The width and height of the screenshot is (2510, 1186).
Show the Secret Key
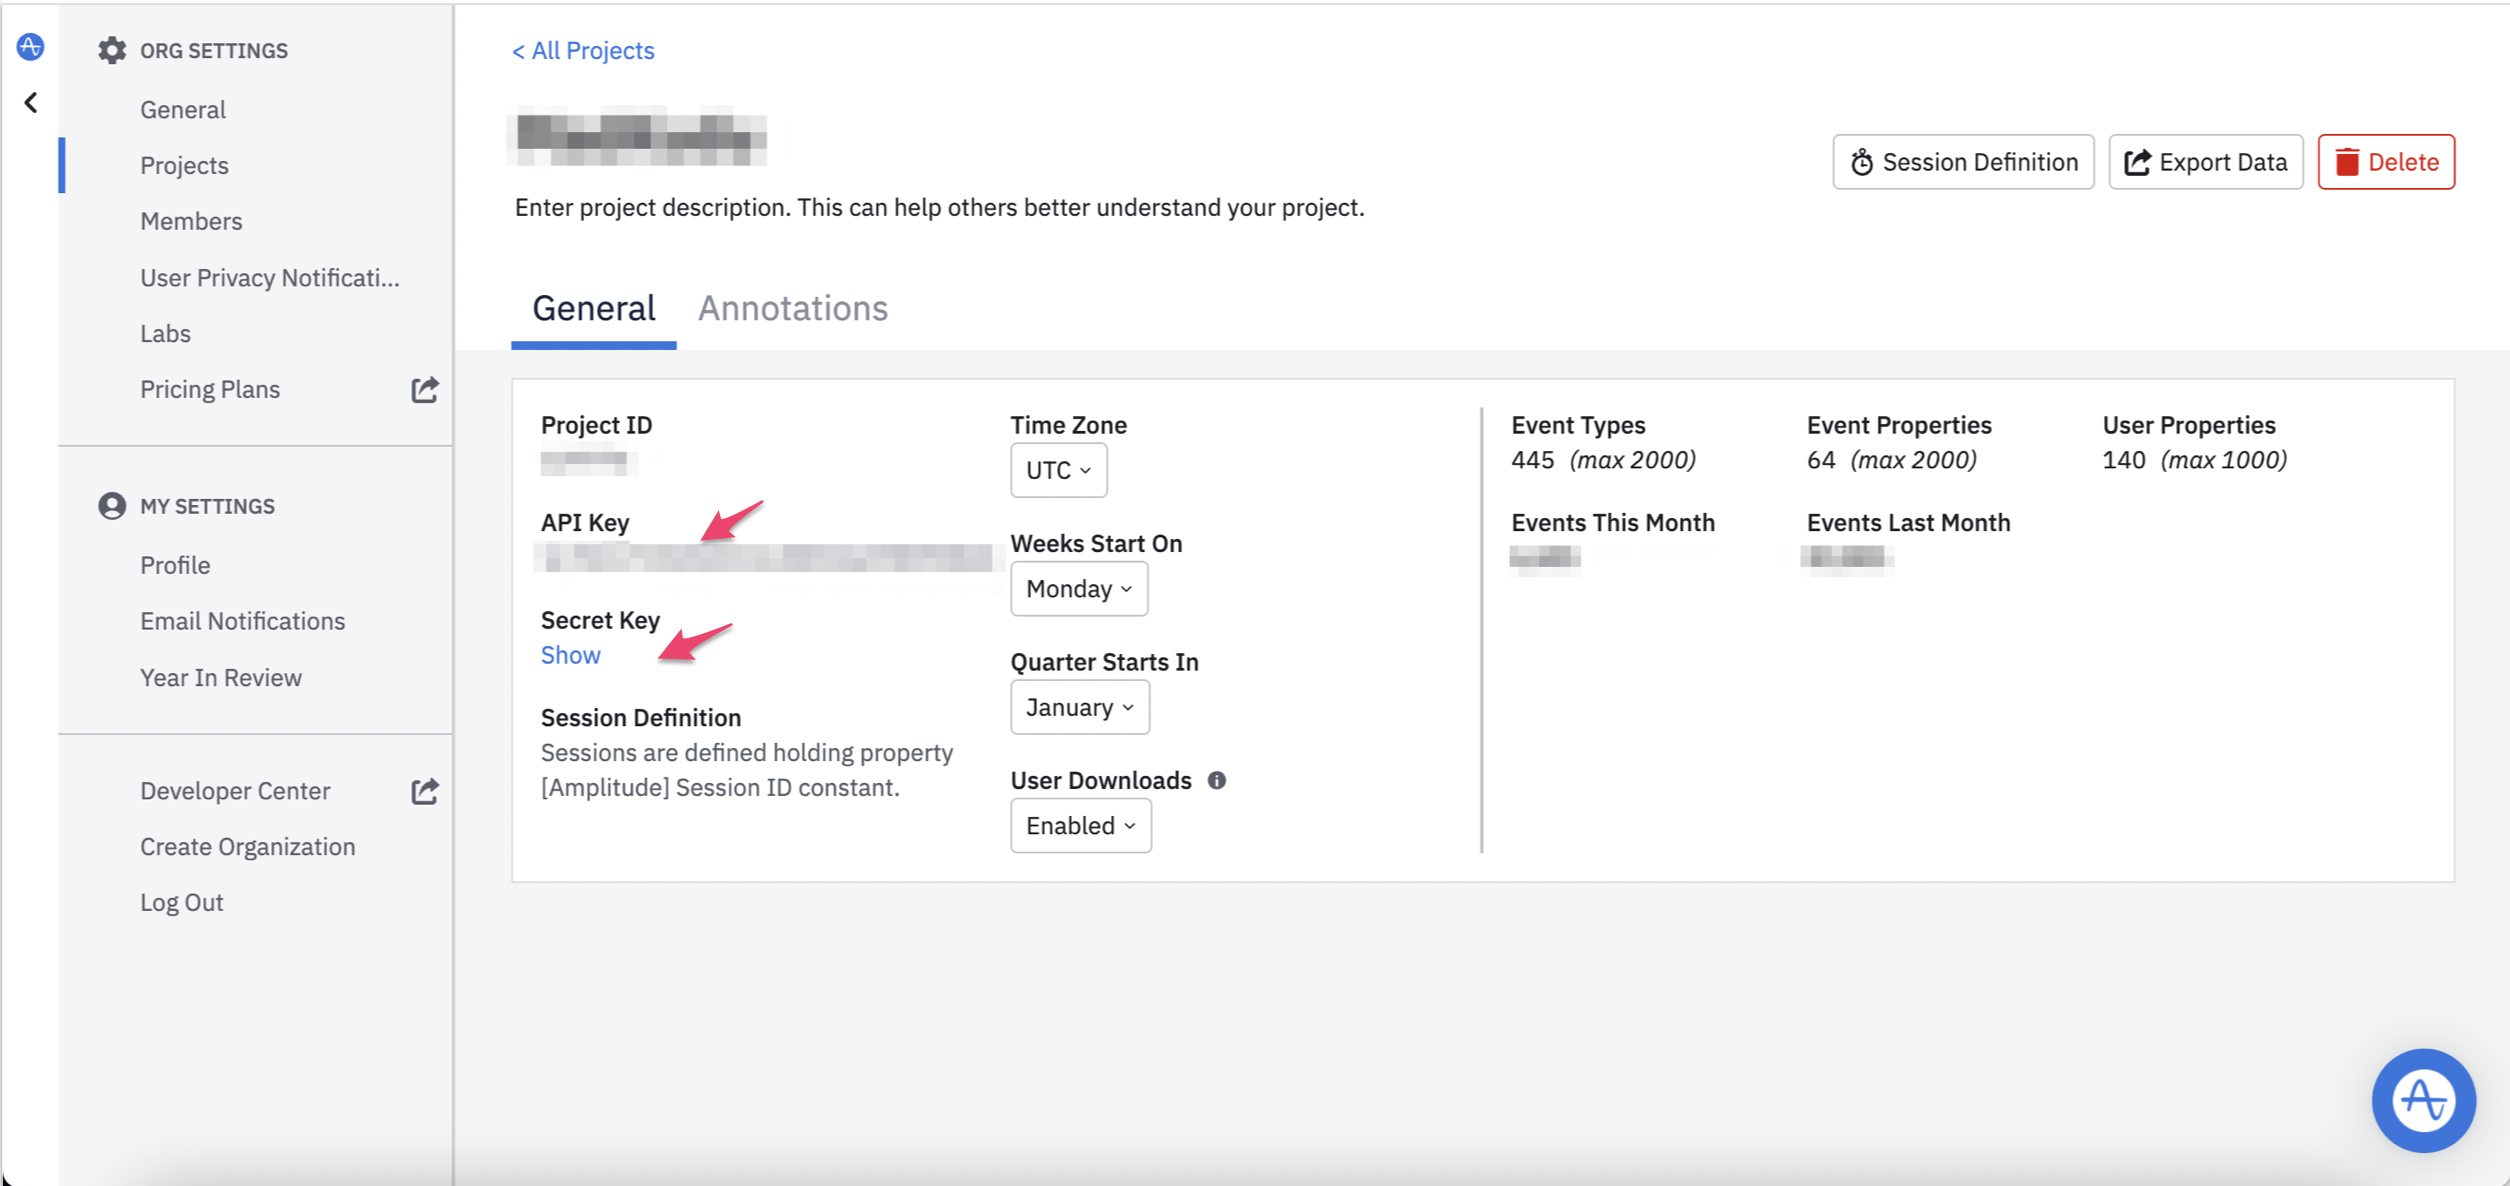(571, 655)
